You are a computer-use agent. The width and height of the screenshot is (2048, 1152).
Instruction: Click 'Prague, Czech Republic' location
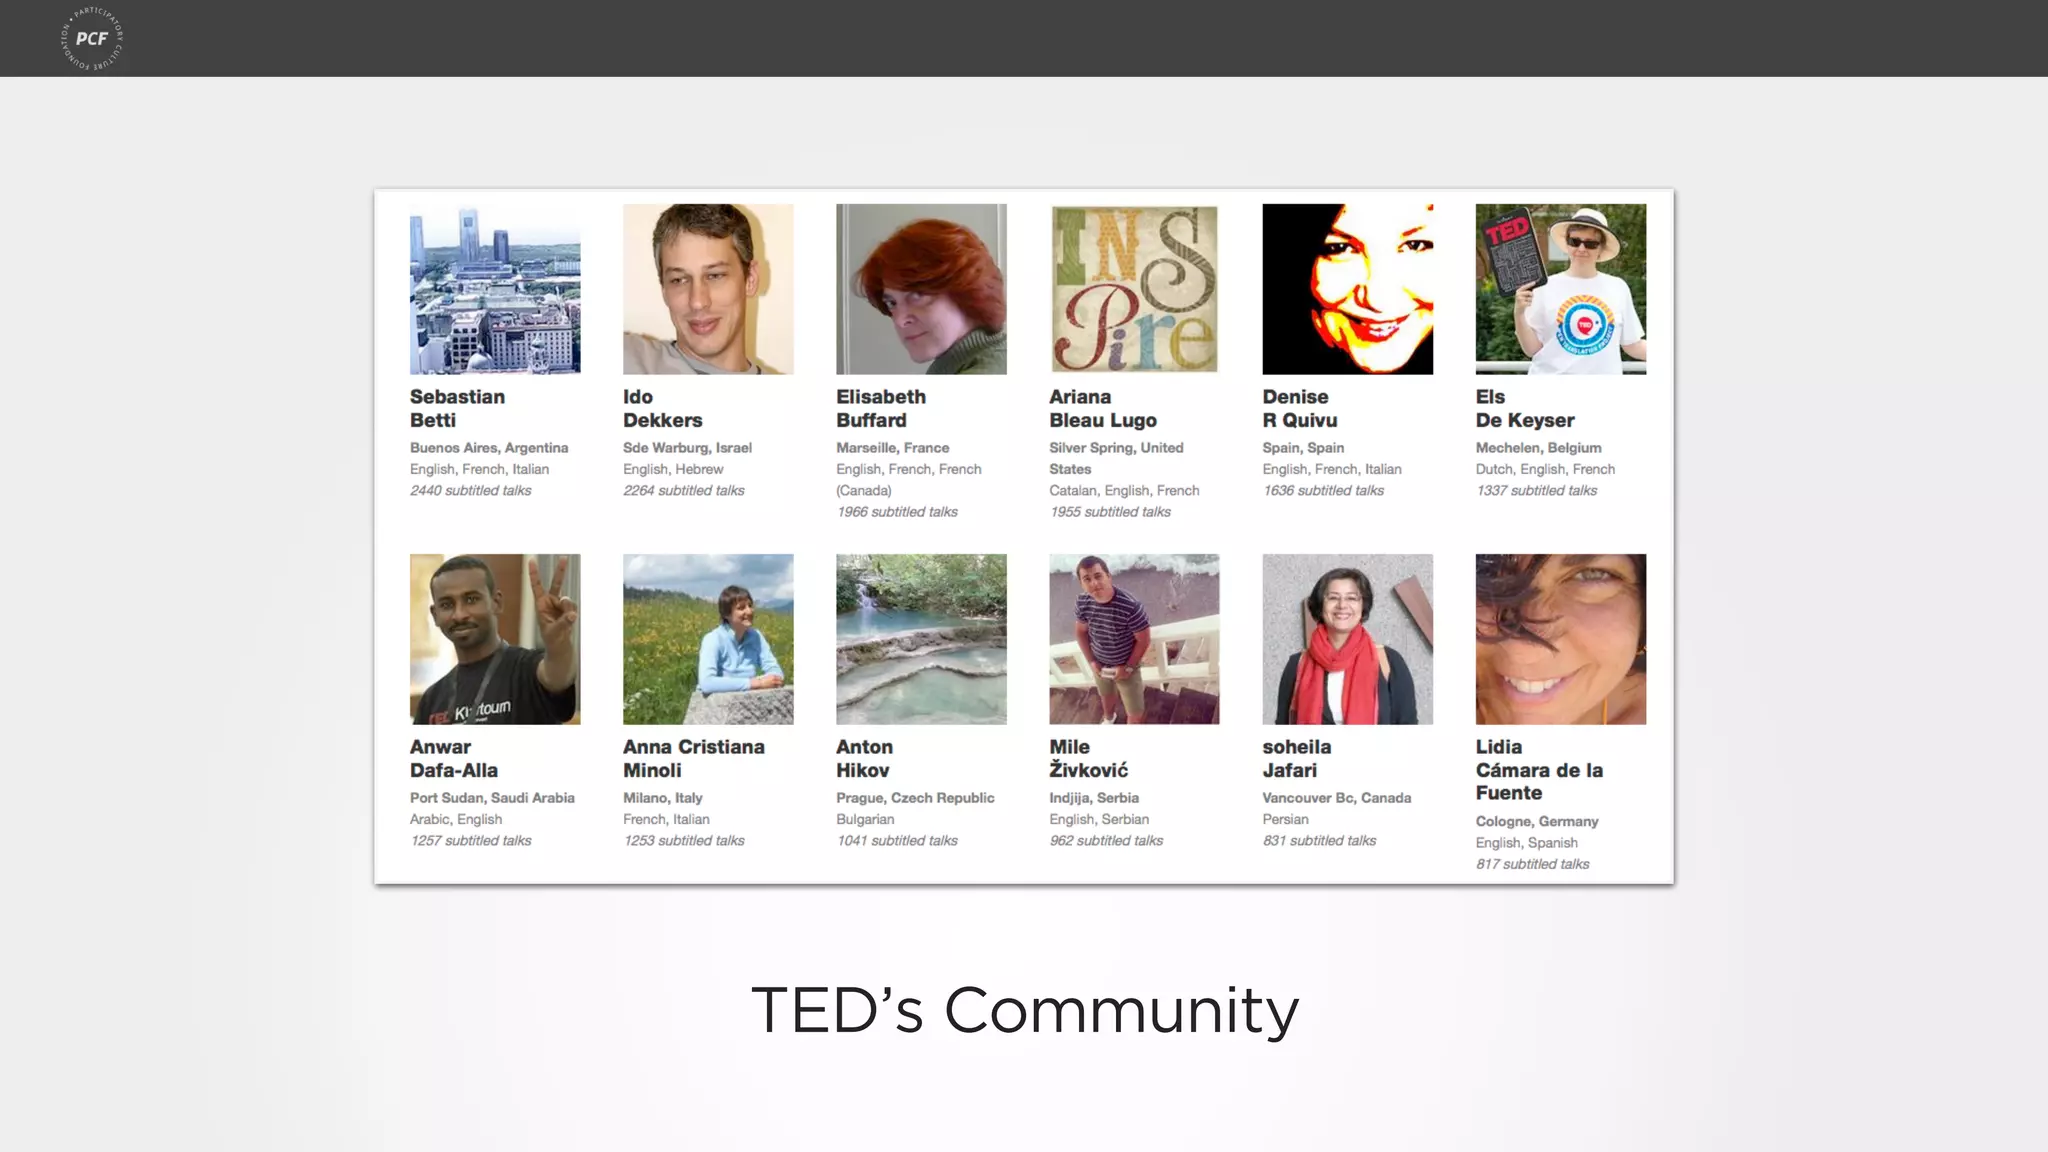[x=915, y=797]
